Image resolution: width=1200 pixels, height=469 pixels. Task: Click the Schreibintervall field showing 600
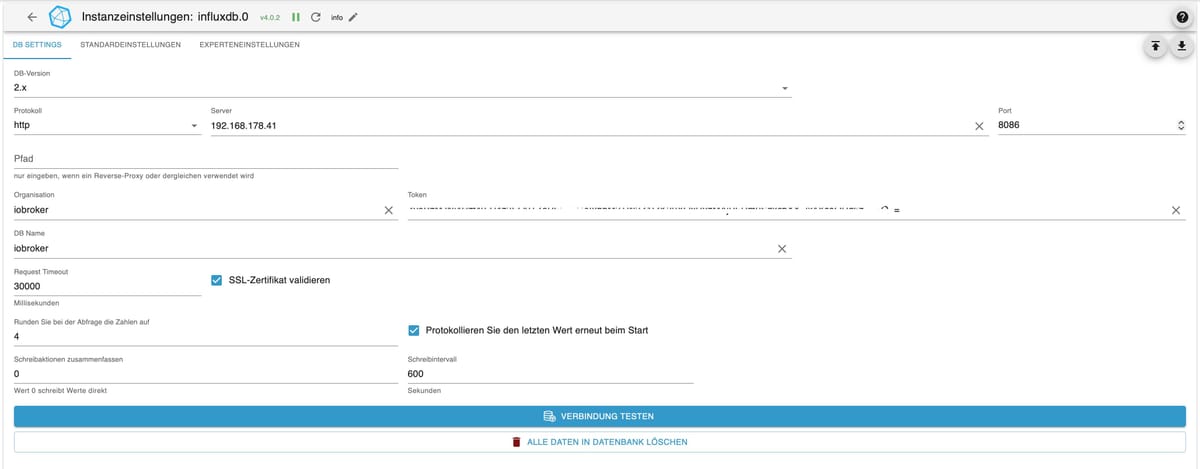pos(551,374)
